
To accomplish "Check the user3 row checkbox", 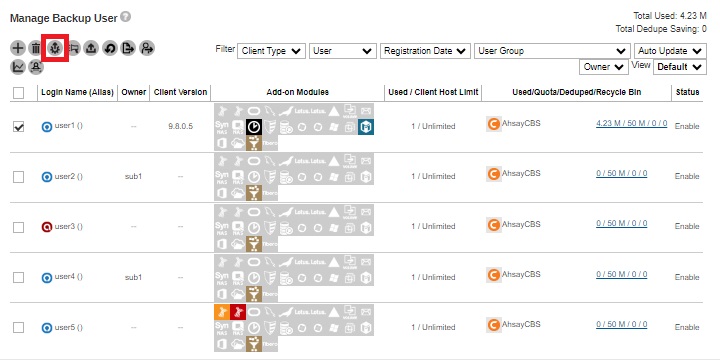I will [18, 227].
